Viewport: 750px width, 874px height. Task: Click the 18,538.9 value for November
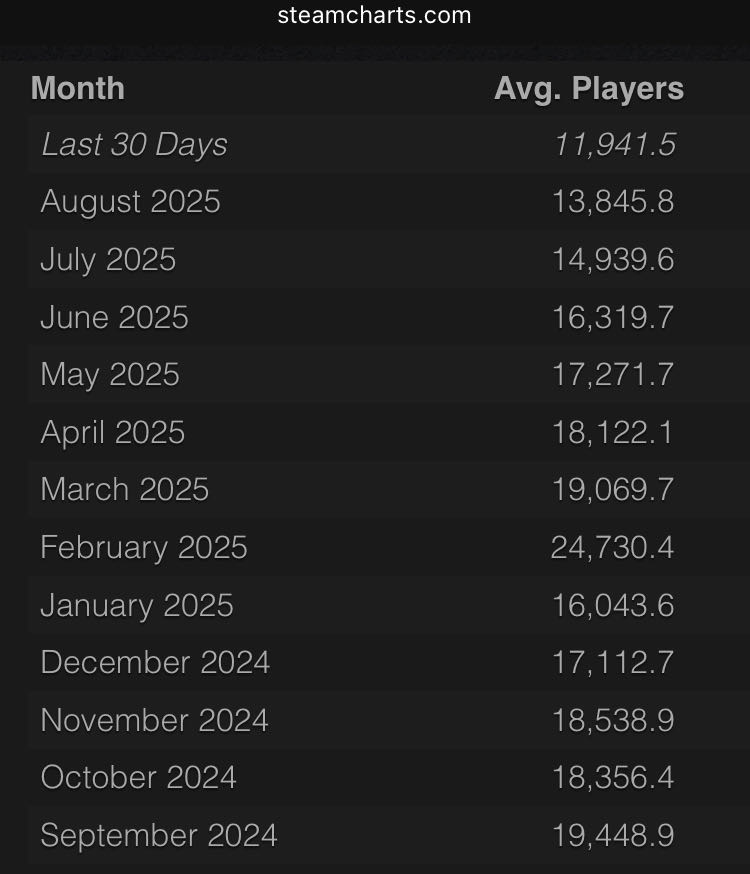(612, 720)
